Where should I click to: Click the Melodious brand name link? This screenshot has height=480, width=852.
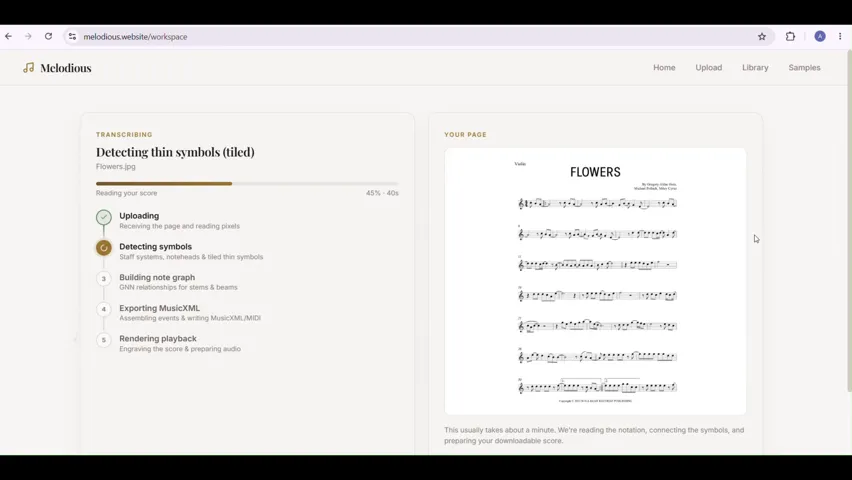click(66, 68)
